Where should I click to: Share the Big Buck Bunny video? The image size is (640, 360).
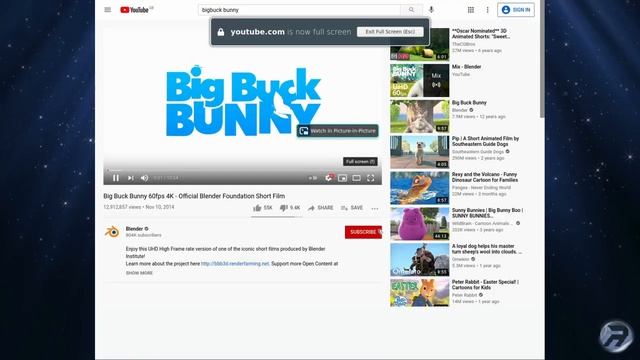coord(320,208)
